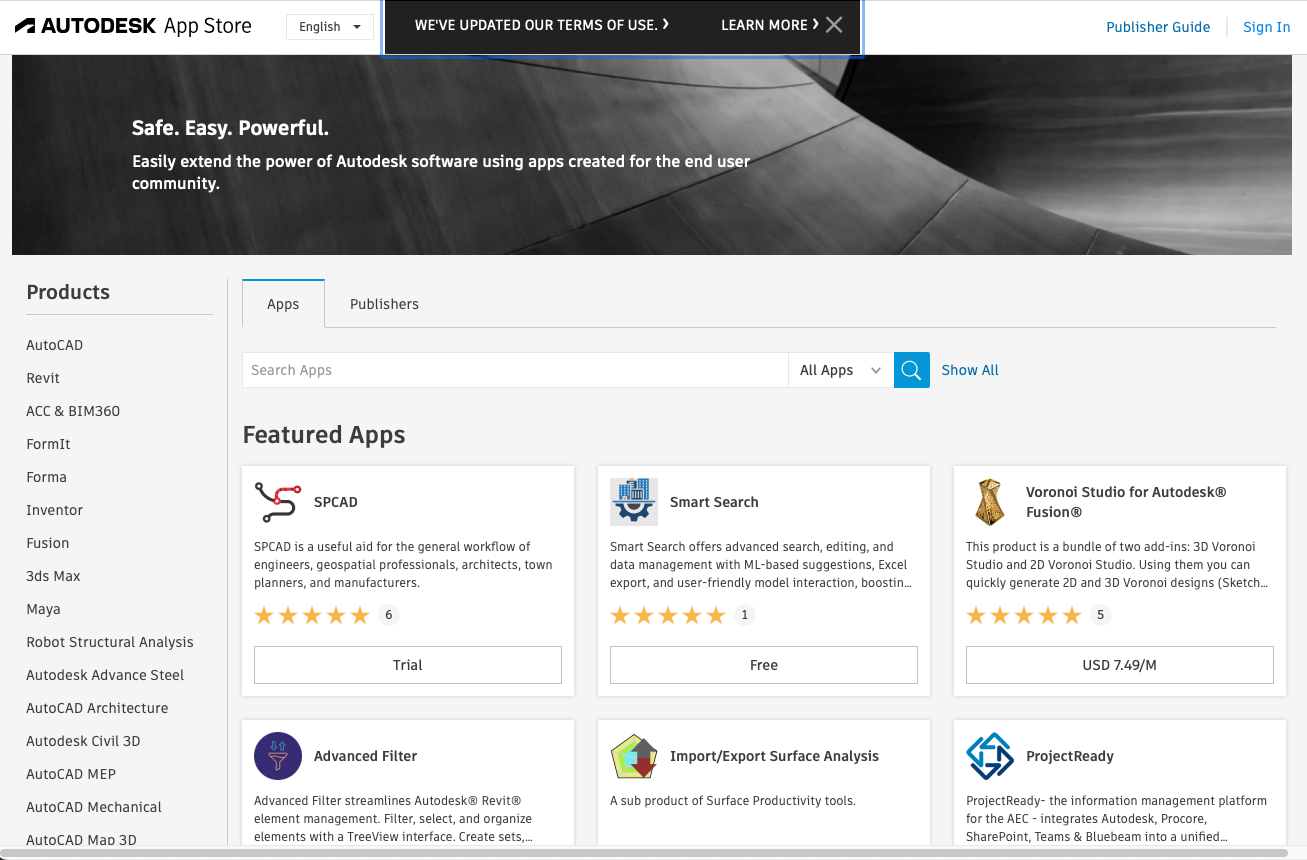Select Robot Structural Analysis product
Screen dimensions: 1307x860
pyautogui.click(x=110, y=642)
